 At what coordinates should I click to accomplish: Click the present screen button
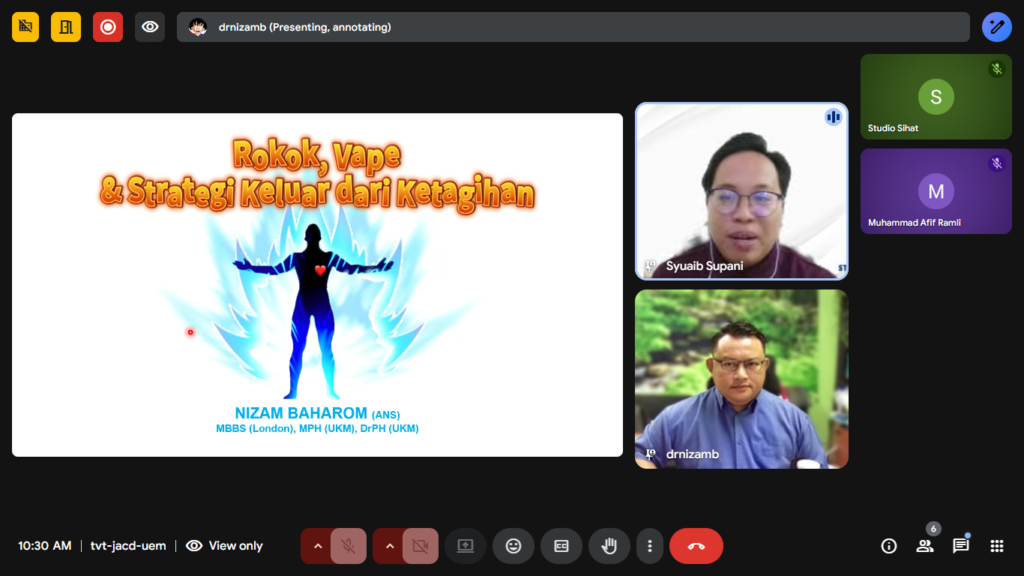(465, 546)
